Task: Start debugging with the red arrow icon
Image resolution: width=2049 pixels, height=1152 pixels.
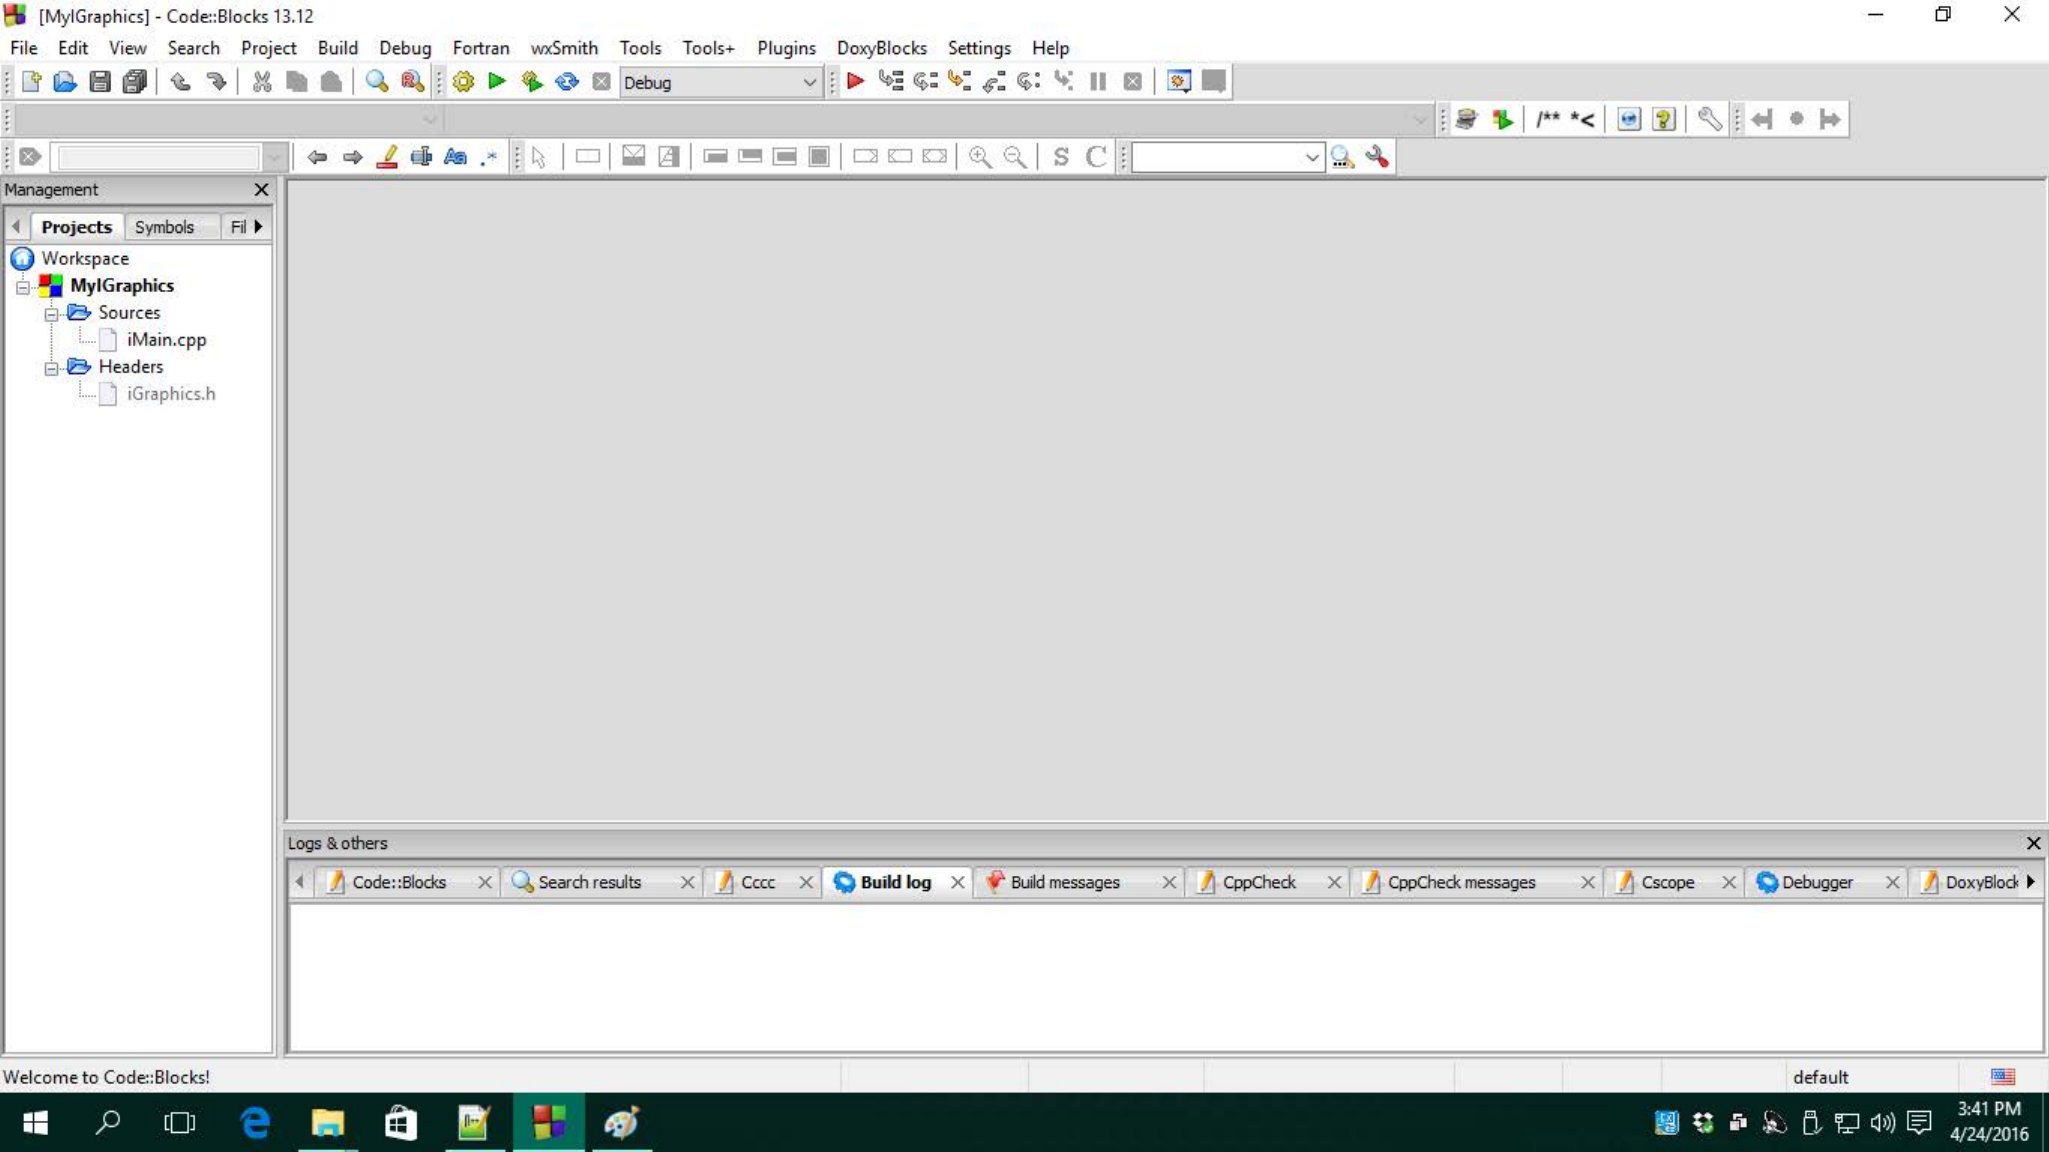Action: (855, 82)
